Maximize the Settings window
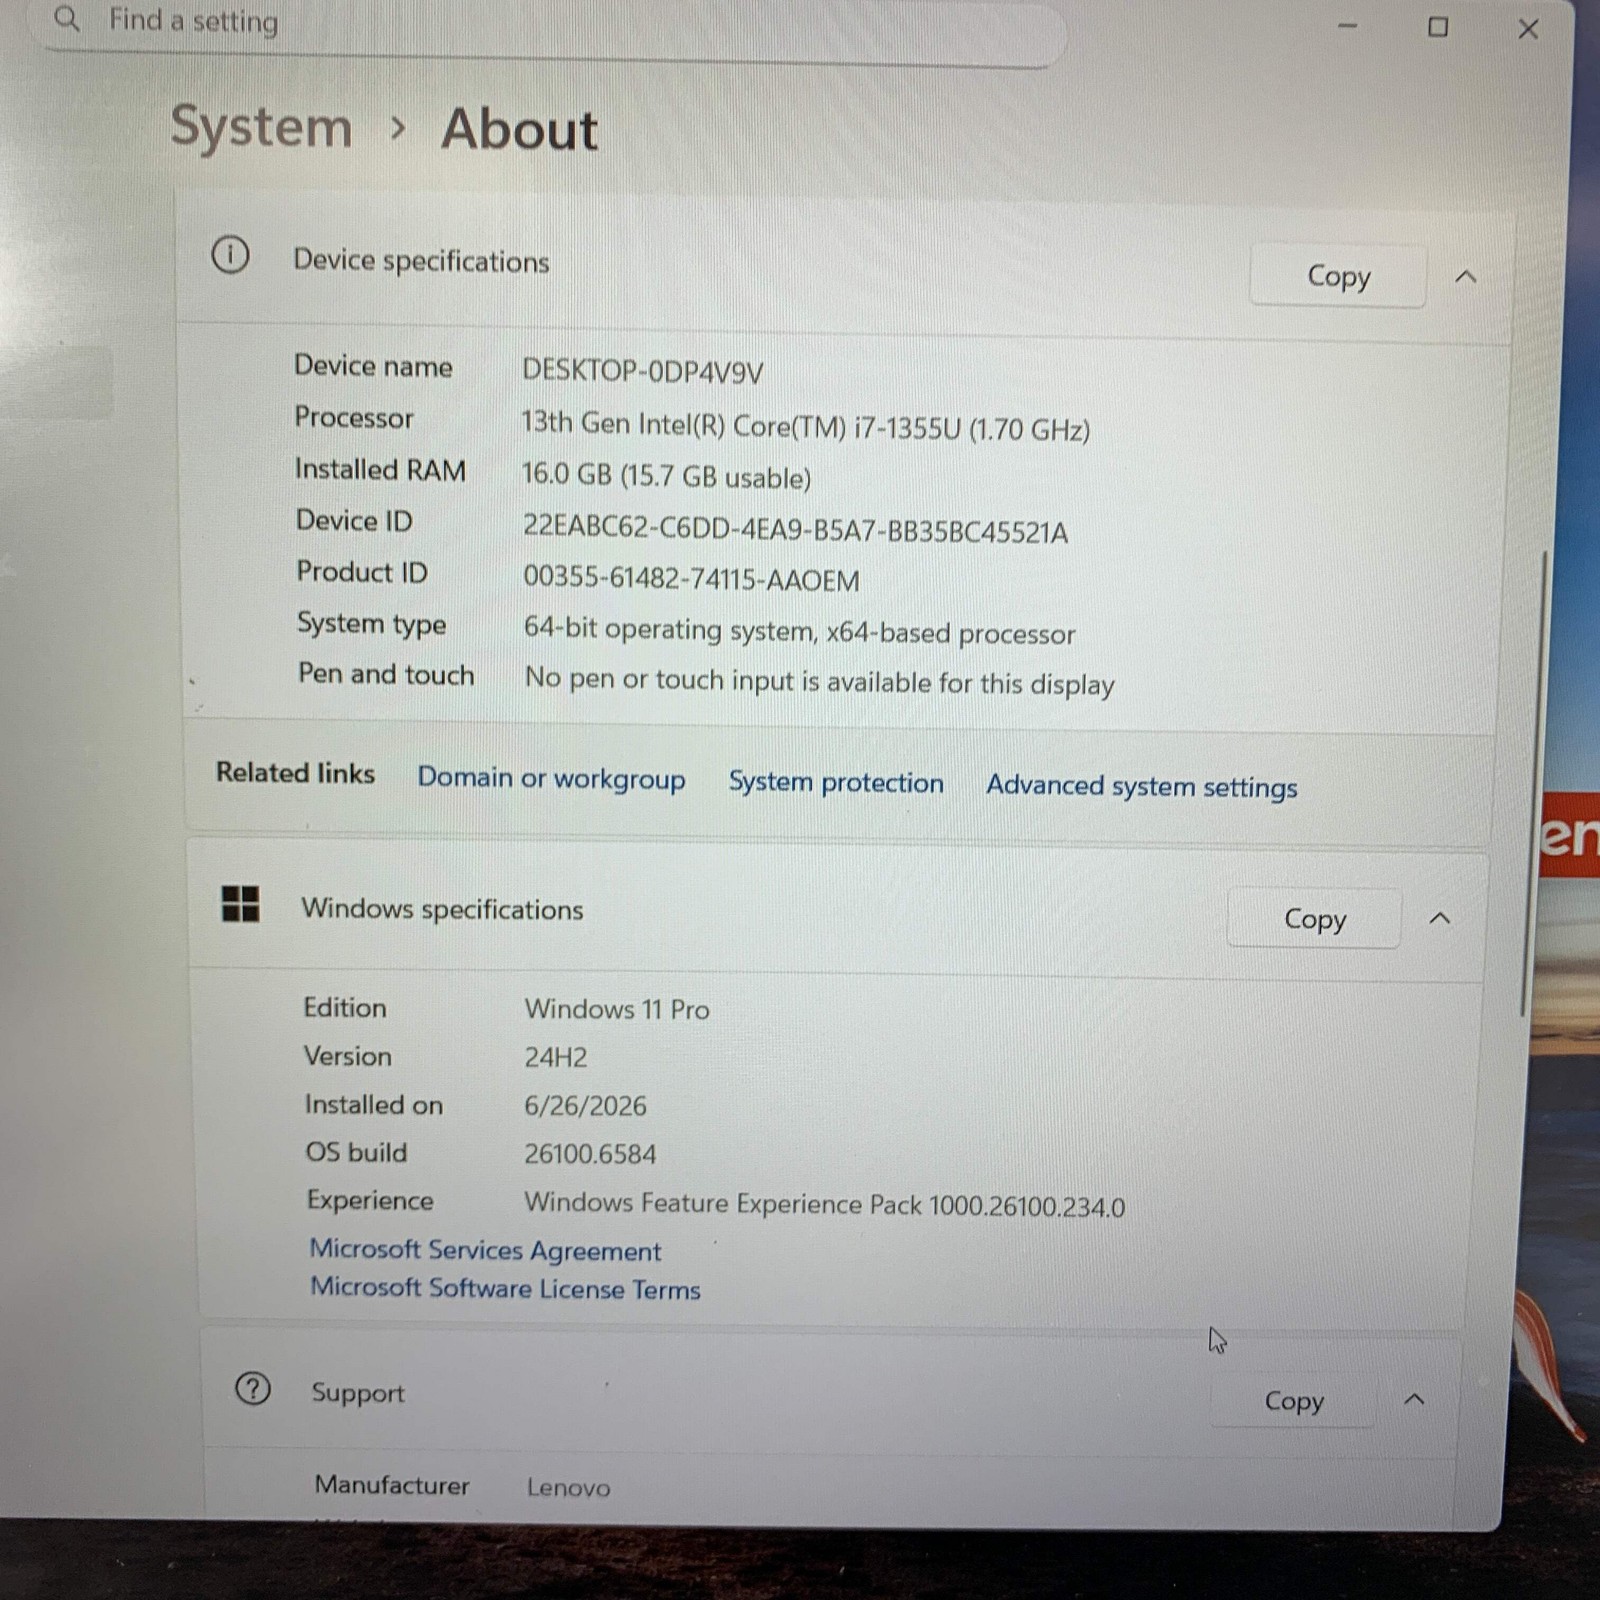 pos(1438,27)
